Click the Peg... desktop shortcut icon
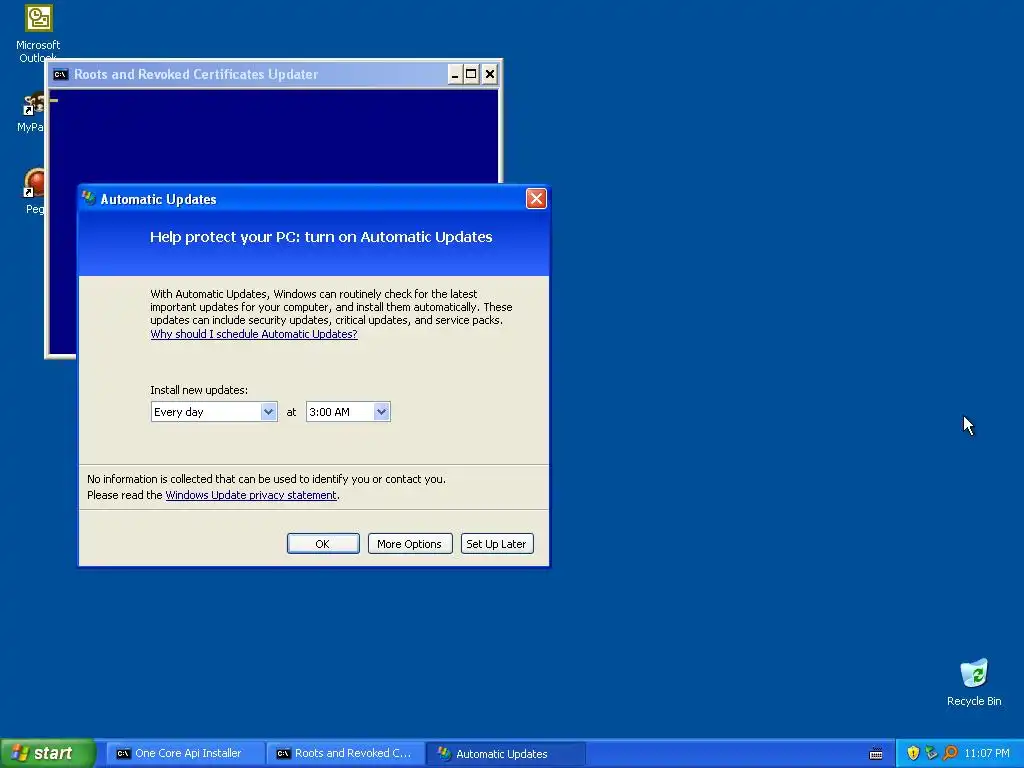 [x=33, y=191]
